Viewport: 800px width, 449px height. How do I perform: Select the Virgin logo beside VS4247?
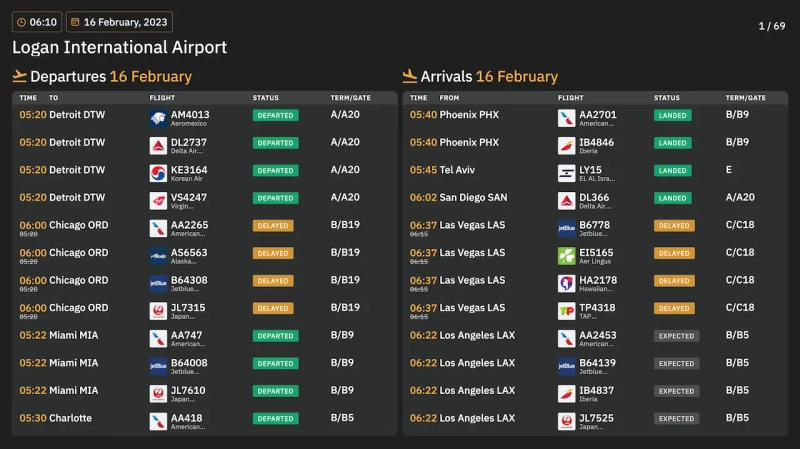click(158, 201)
